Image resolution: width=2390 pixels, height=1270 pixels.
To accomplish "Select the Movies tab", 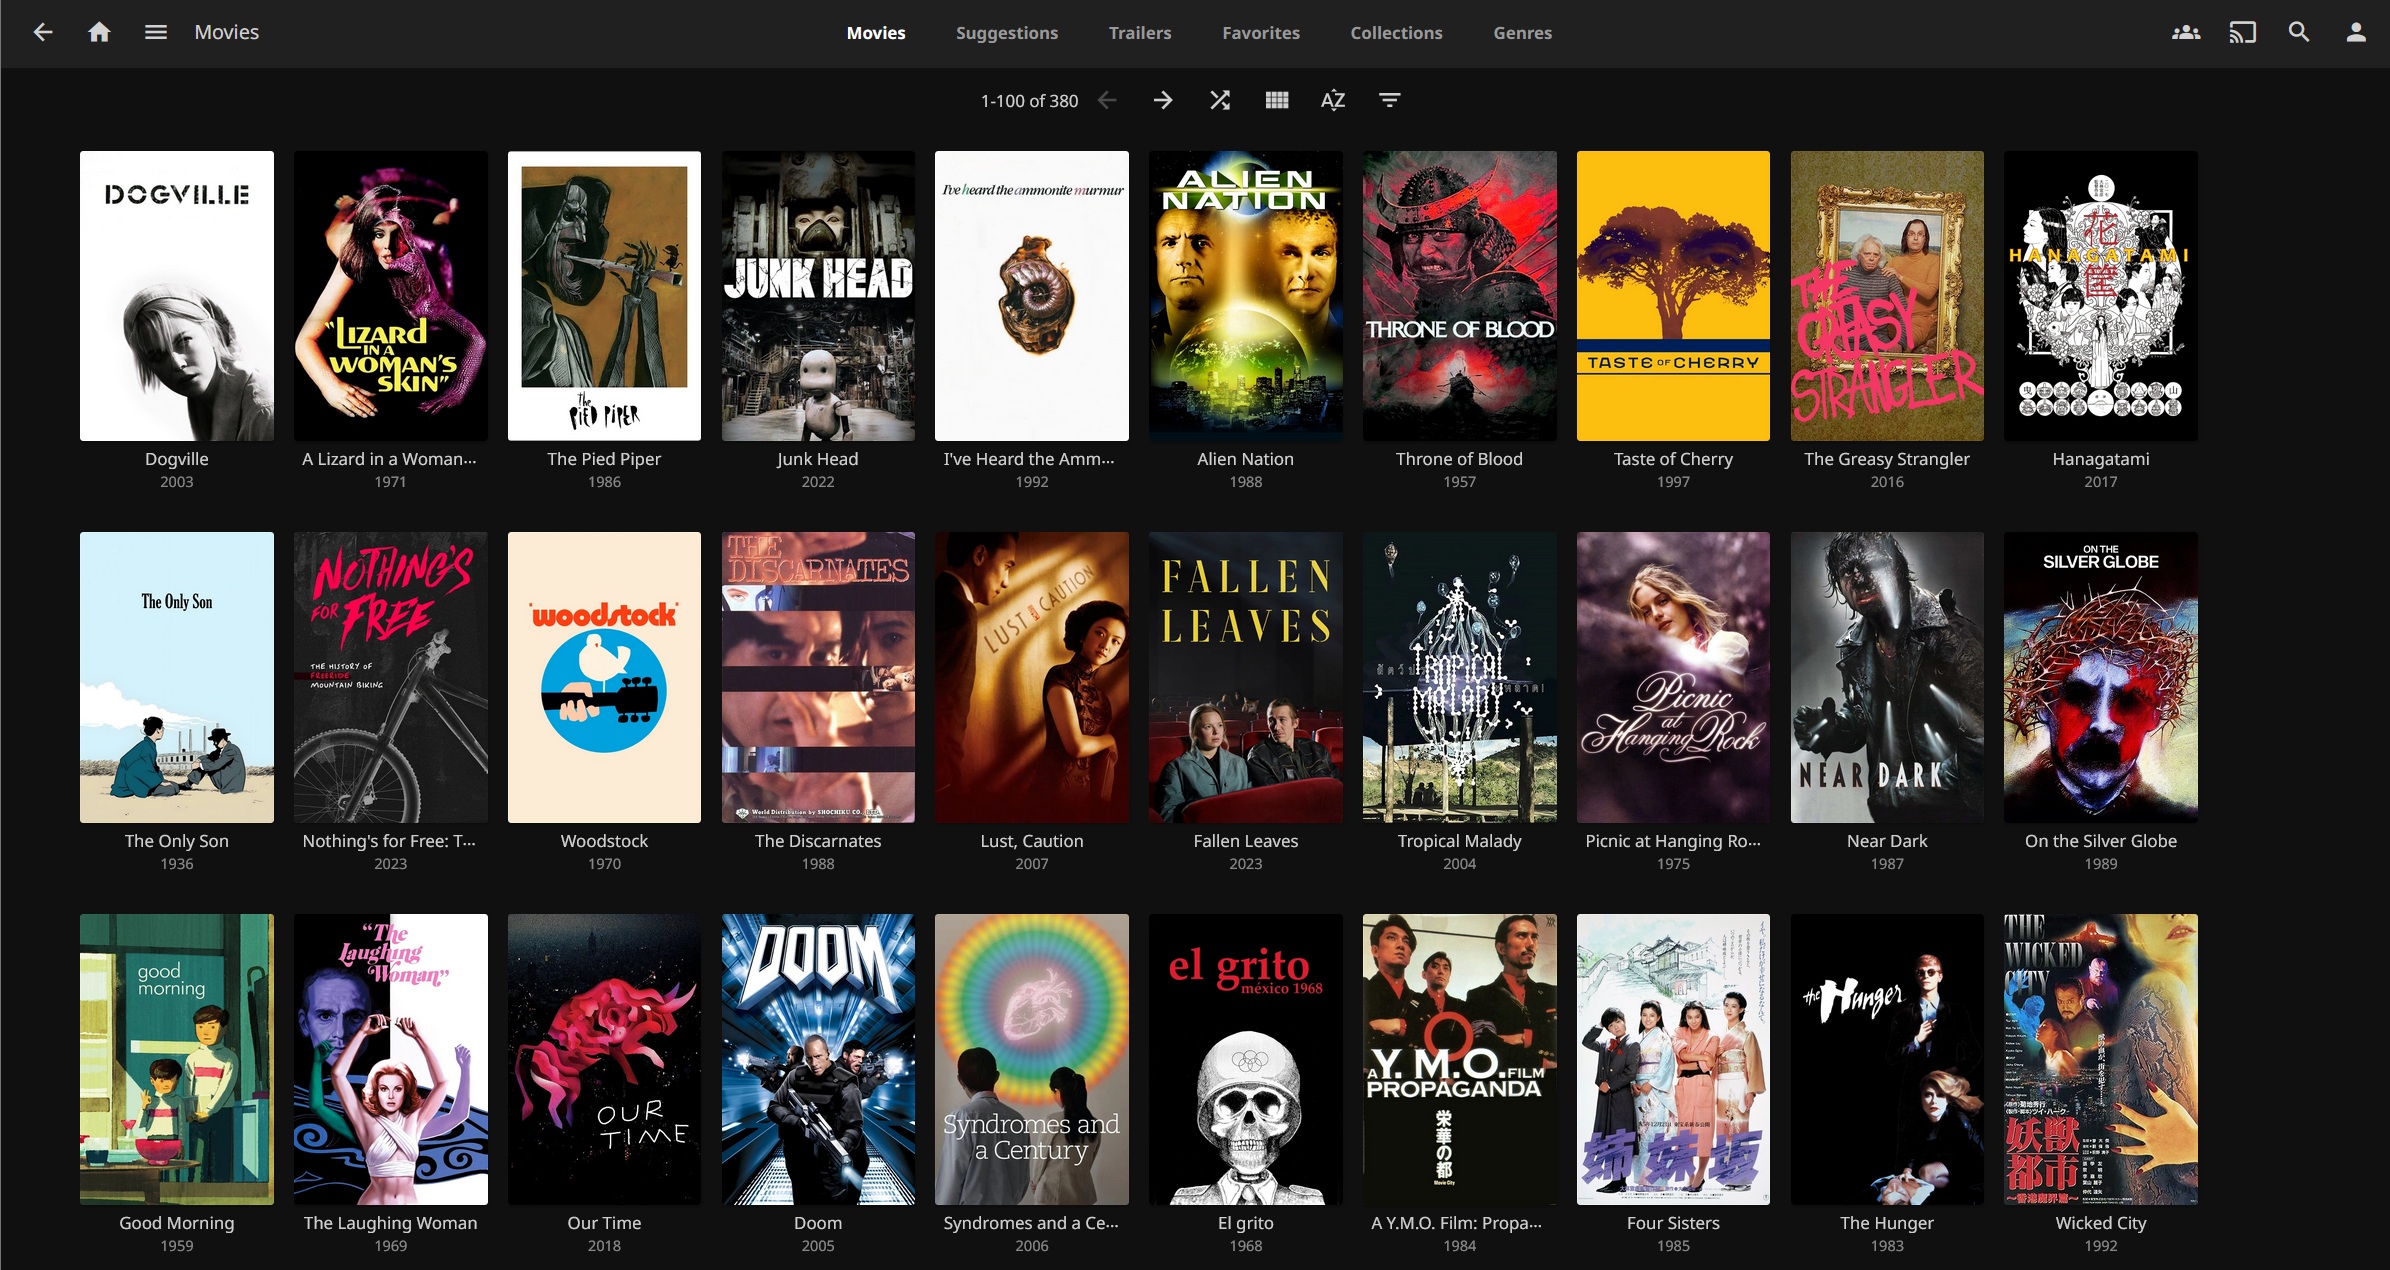I will (x=876, y=33).
